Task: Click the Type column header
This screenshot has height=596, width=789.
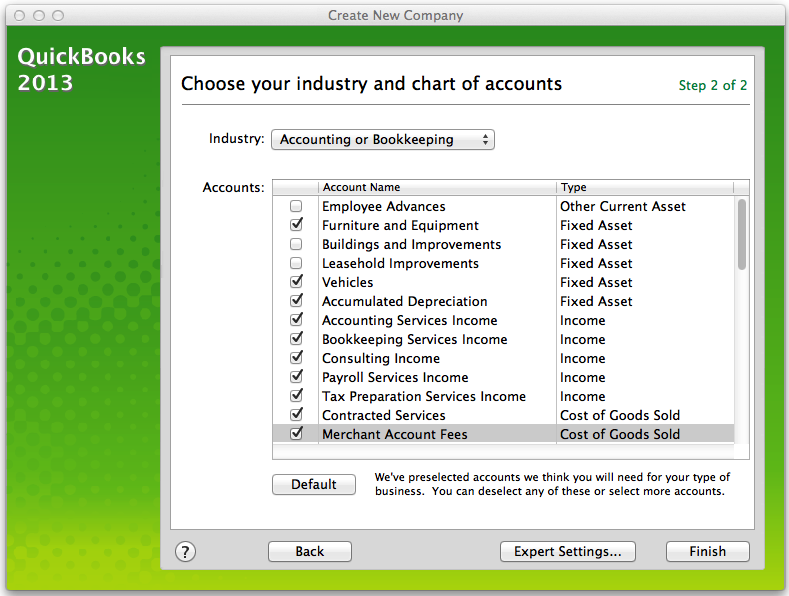Action: pyautogui.click(x=645, y=187)
